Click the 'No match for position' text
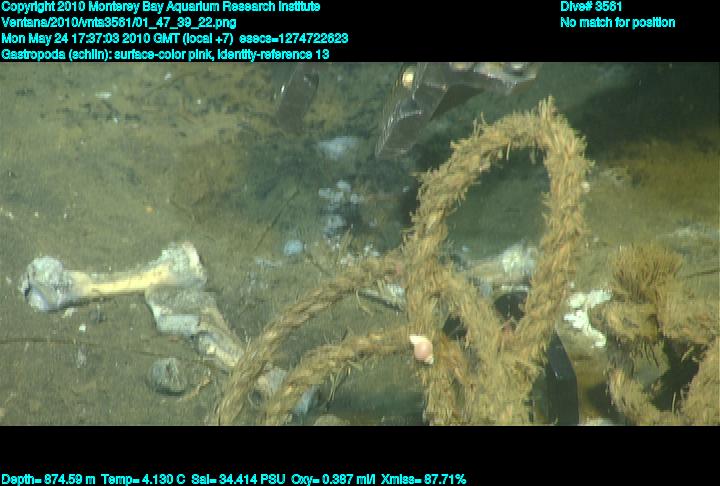 pos(618,23)
